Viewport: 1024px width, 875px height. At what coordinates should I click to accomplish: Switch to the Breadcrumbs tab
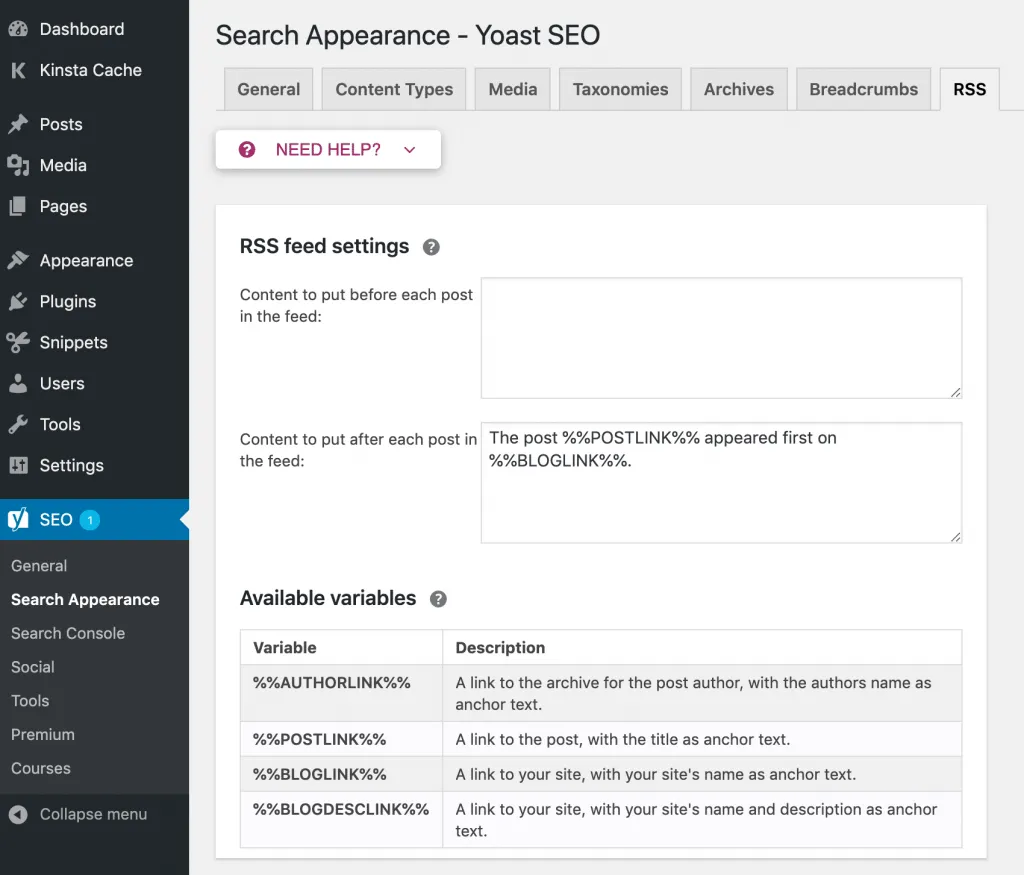click(x=863, y=89)
